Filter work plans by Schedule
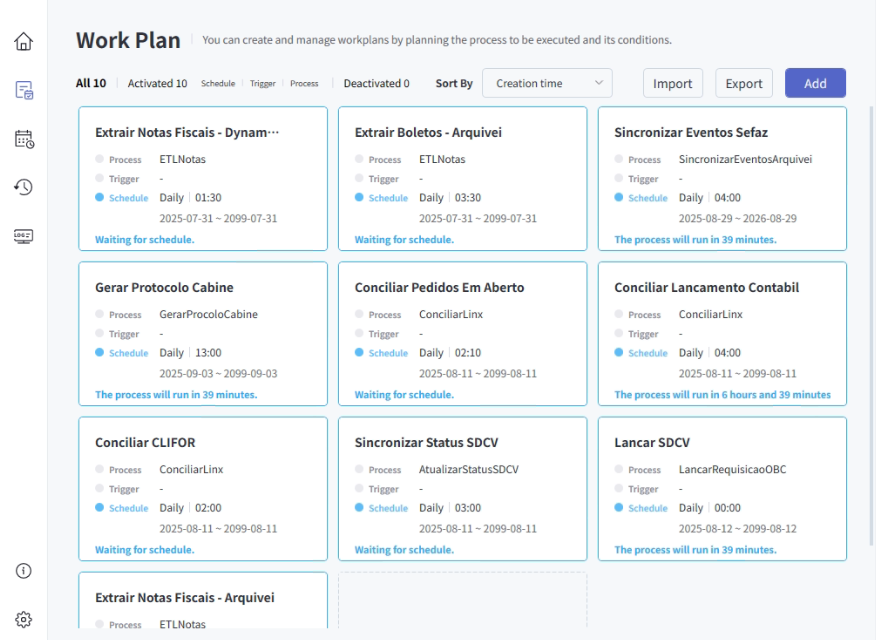The height and width of the screenshot is (640, 876). [x=218, y=84]
